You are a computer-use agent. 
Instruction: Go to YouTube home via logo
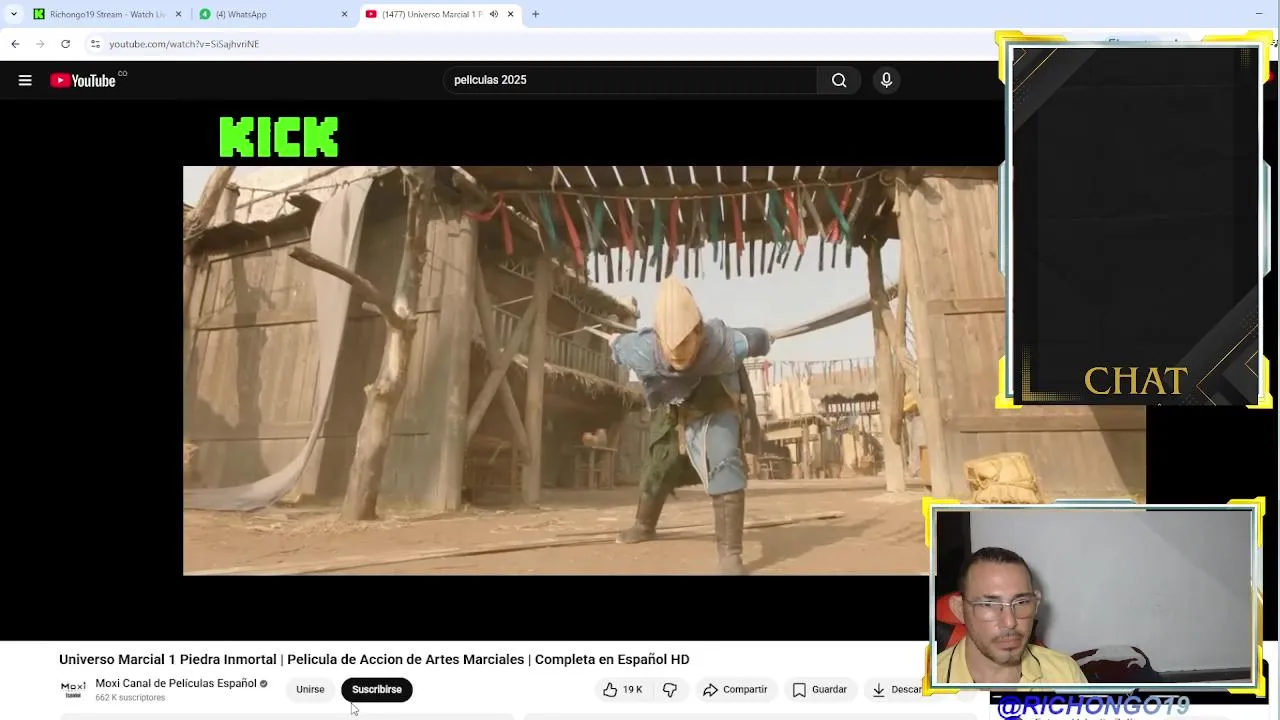tap(83, 80)
